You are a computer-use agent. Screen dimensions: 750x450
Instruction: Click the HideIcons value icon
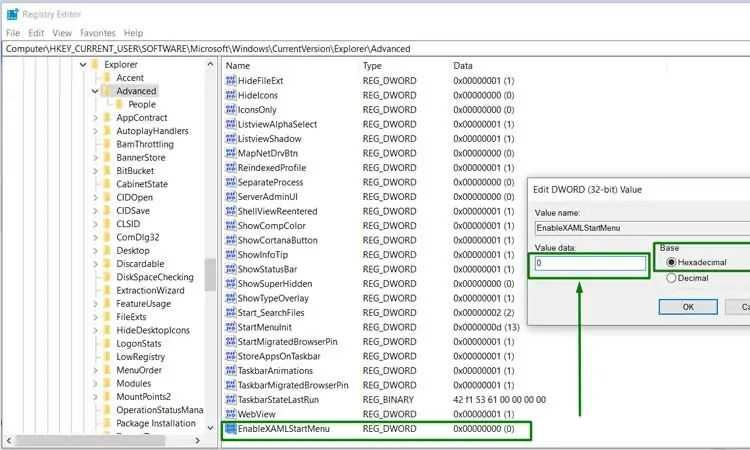[231, 95]
